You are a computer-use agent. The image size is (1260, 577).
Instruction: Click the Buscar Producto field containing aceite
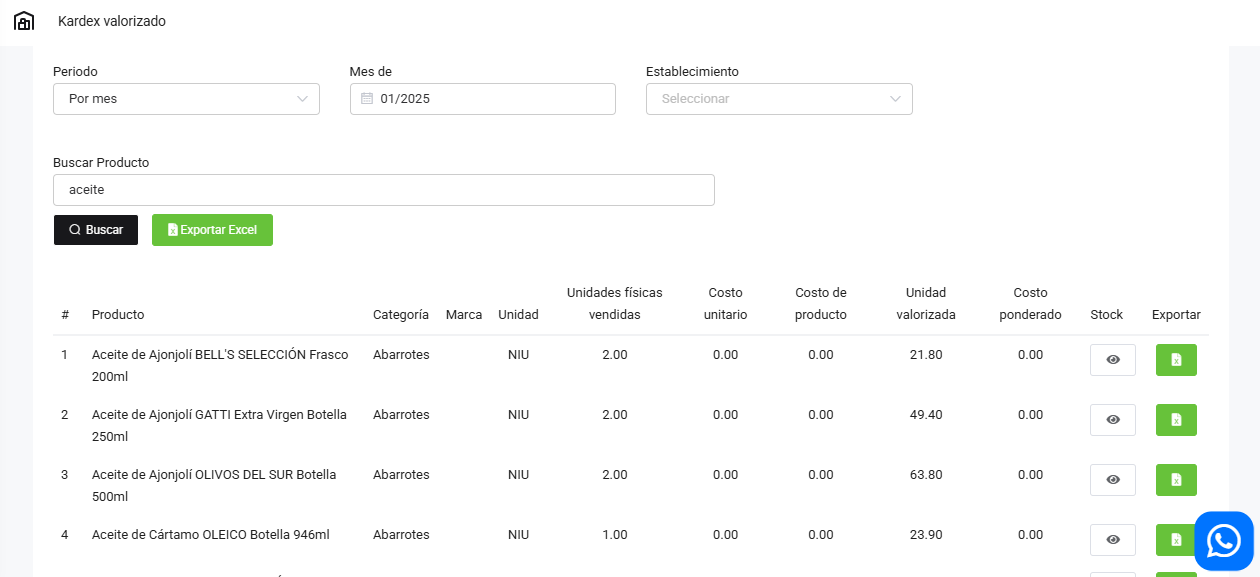[x=383, y=190]
